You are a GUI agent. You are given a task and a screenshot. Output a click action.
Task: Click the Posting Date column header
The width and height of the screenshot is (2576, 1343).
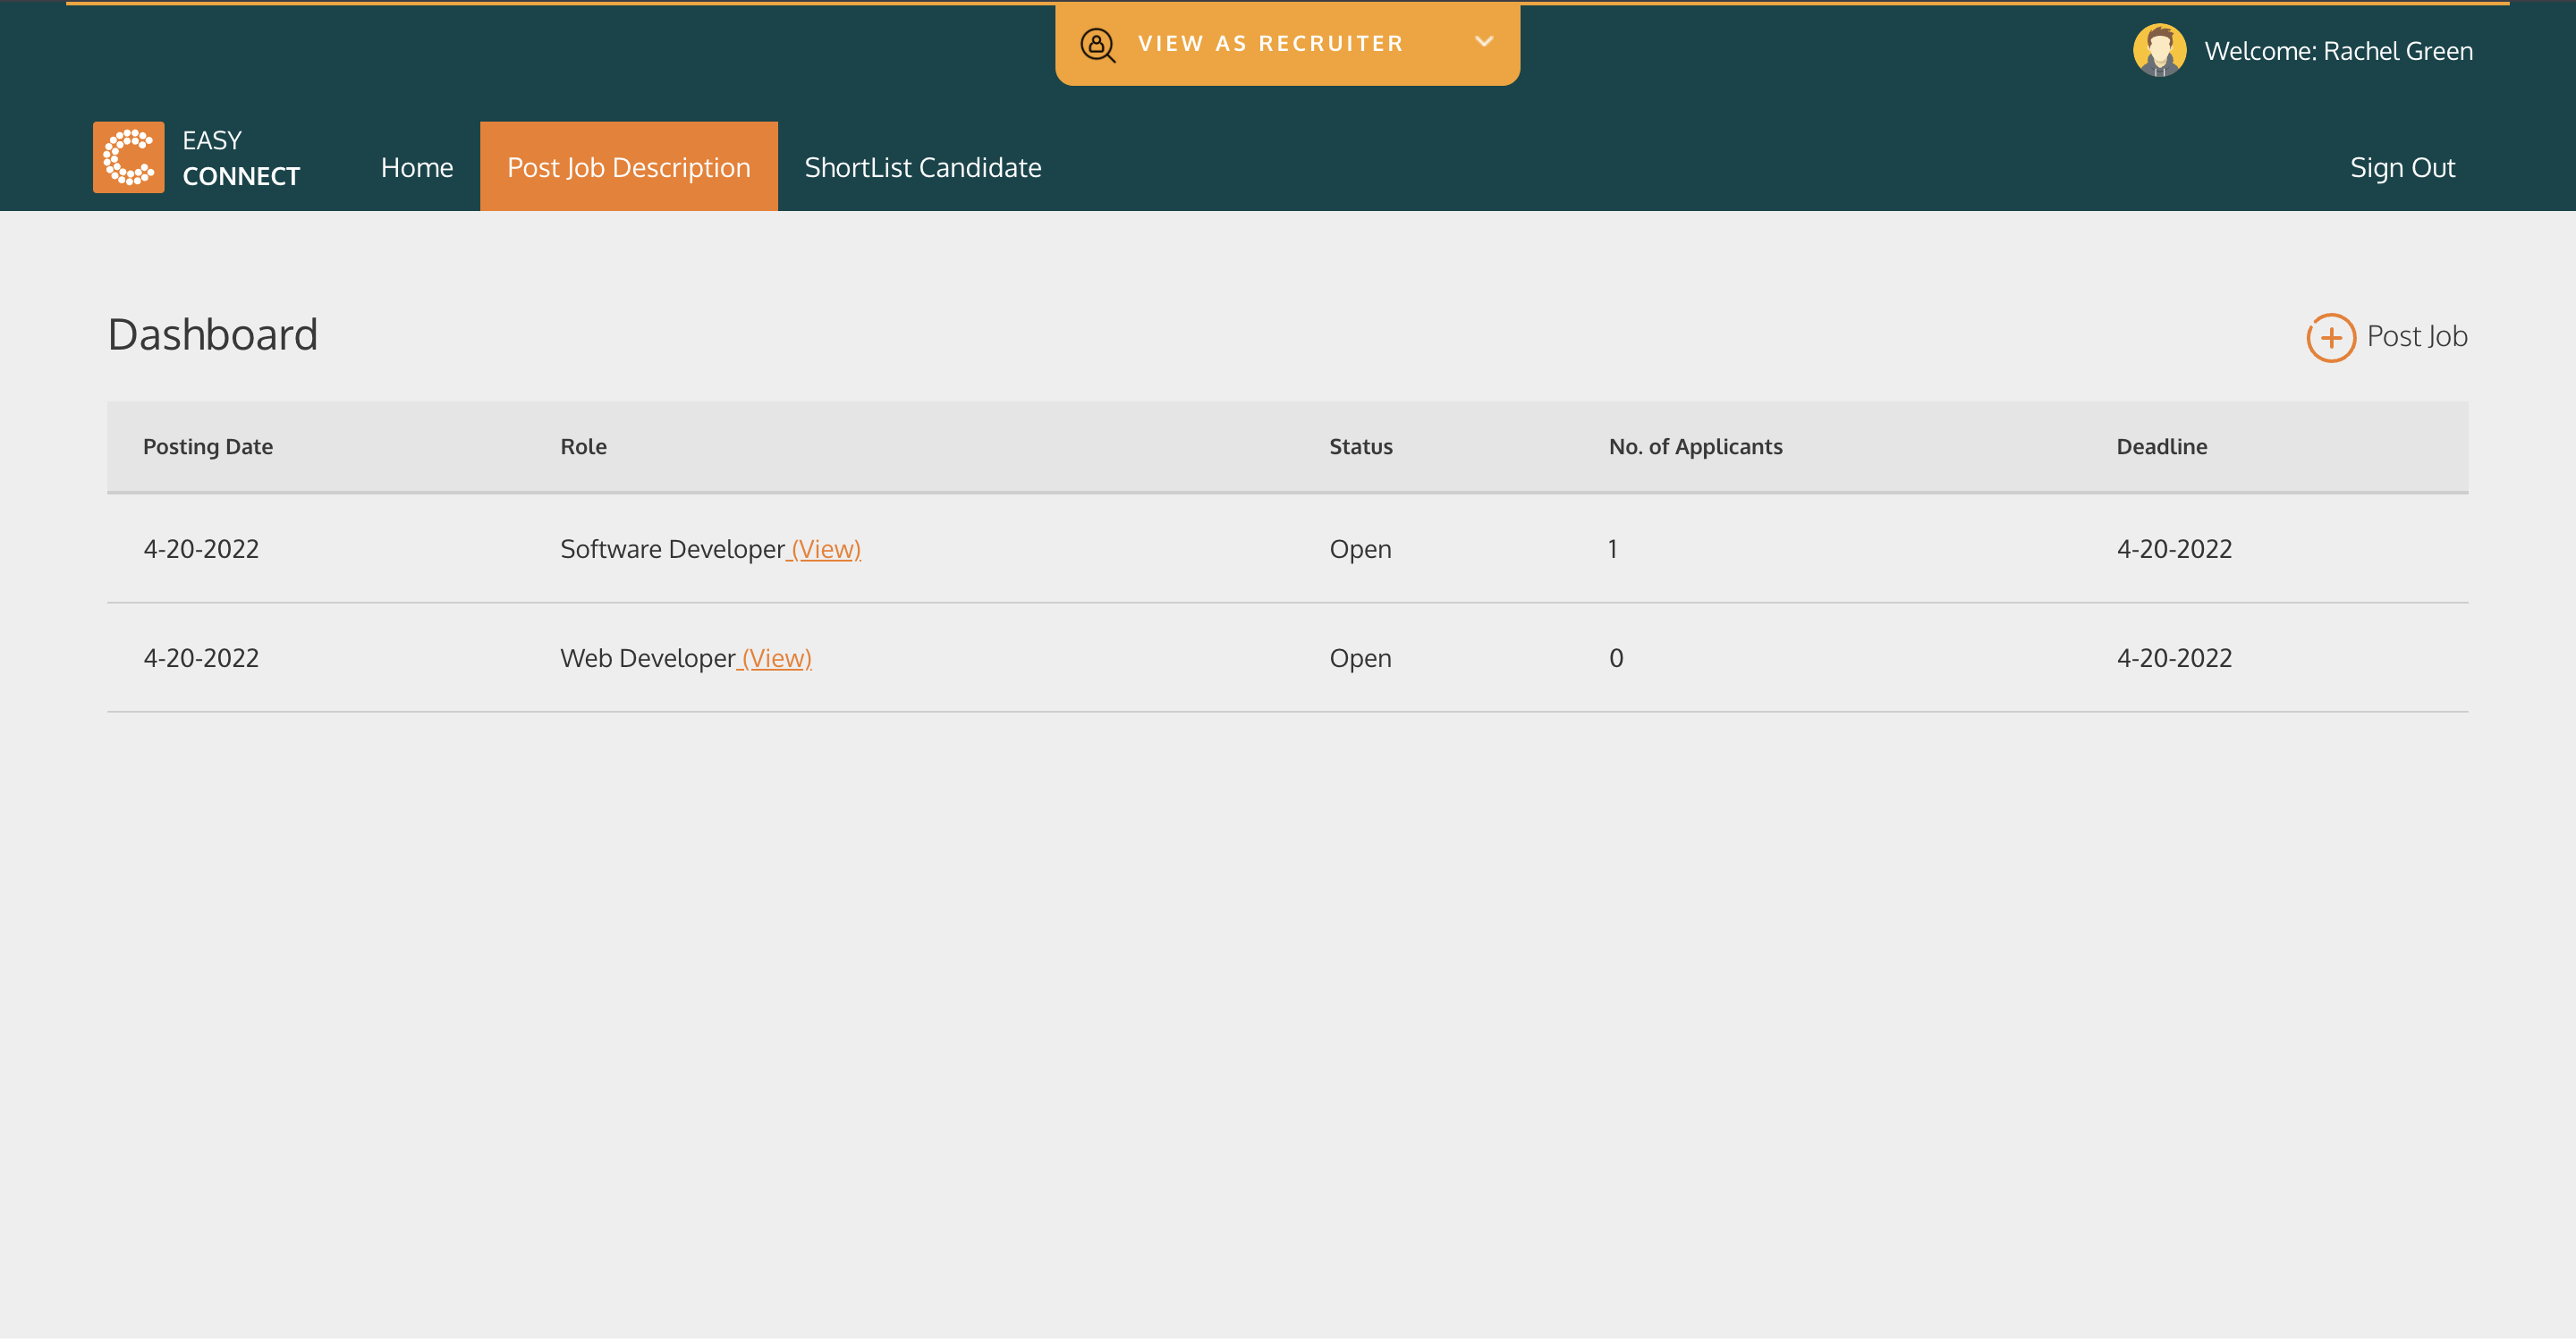click(x=208, y=447)
